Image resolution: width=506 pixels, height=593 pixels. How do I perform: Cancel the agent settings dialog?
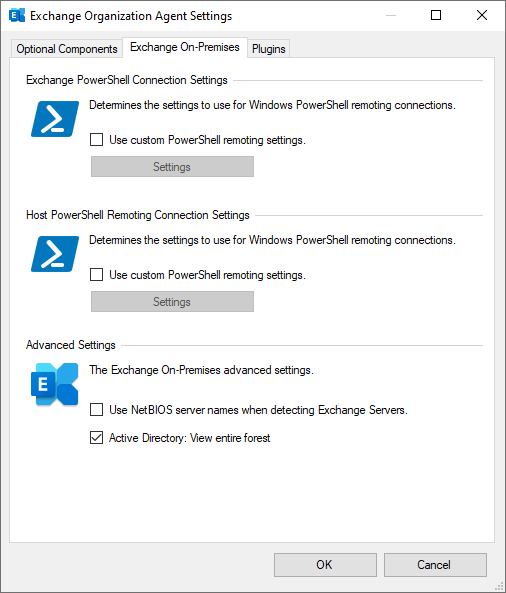pyautogui.click(x=435, y=565)
